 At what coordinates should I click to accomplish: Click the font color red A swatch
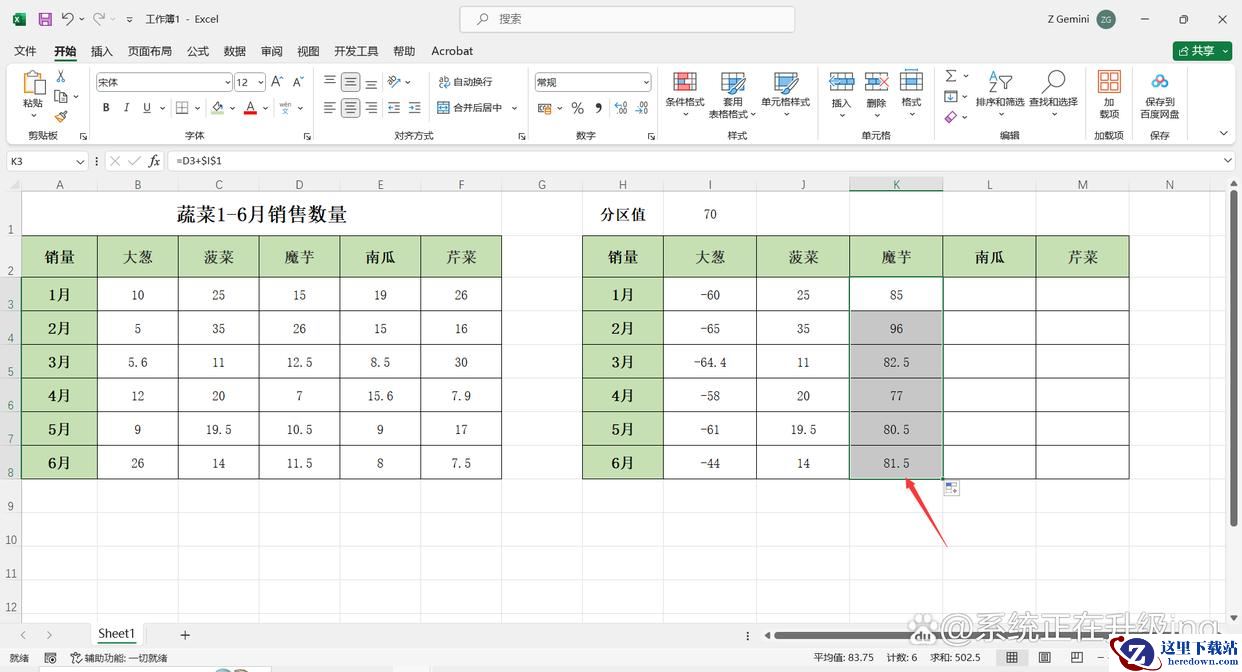click(x=250, y=108)
